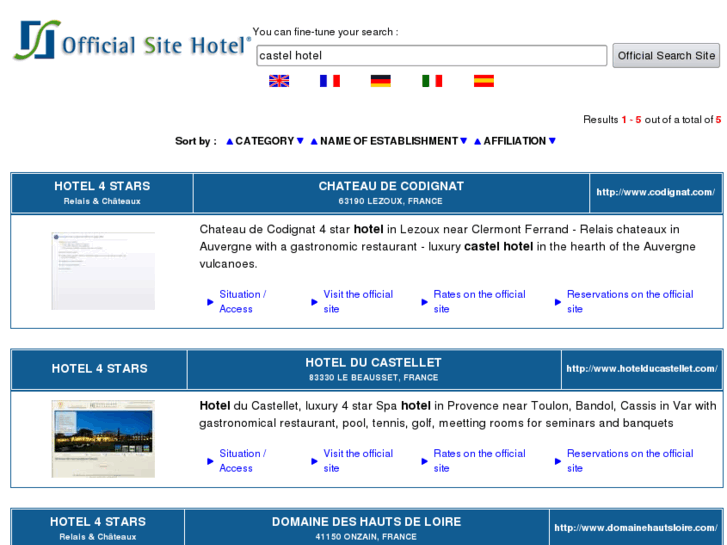View Rates on official site for Chateau de Codignat
This screenshot has height=545, width=727.
[479, 301]
